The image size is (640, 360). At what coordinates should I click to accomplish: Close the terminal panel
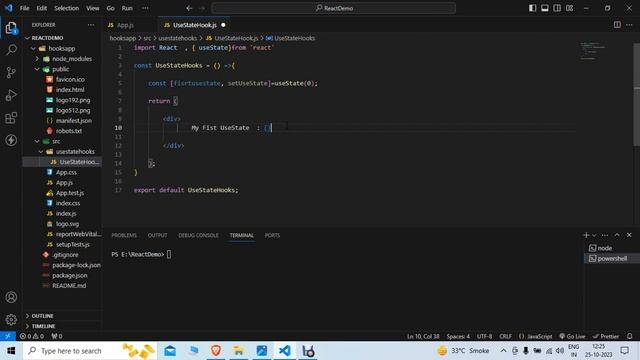pos(629,235)
